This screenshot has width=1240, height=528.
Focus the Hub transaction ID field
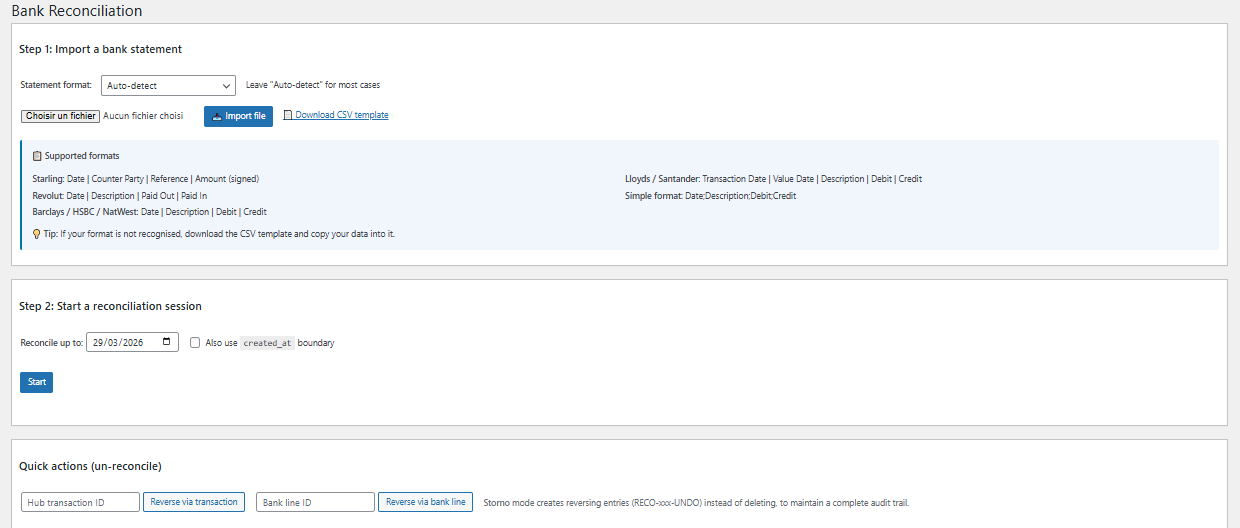point(80,502)
